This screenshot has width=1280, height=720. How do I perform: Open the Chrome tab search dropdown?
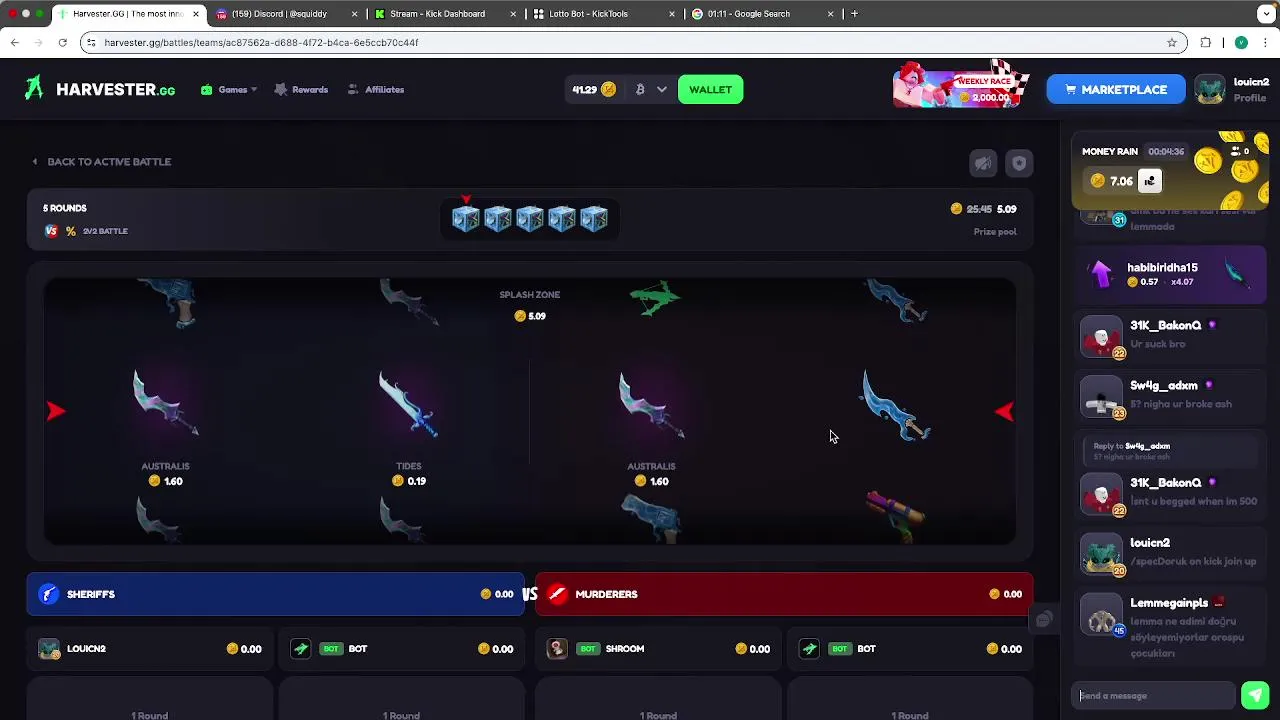pyautogui.click(x=1266, y=14)
